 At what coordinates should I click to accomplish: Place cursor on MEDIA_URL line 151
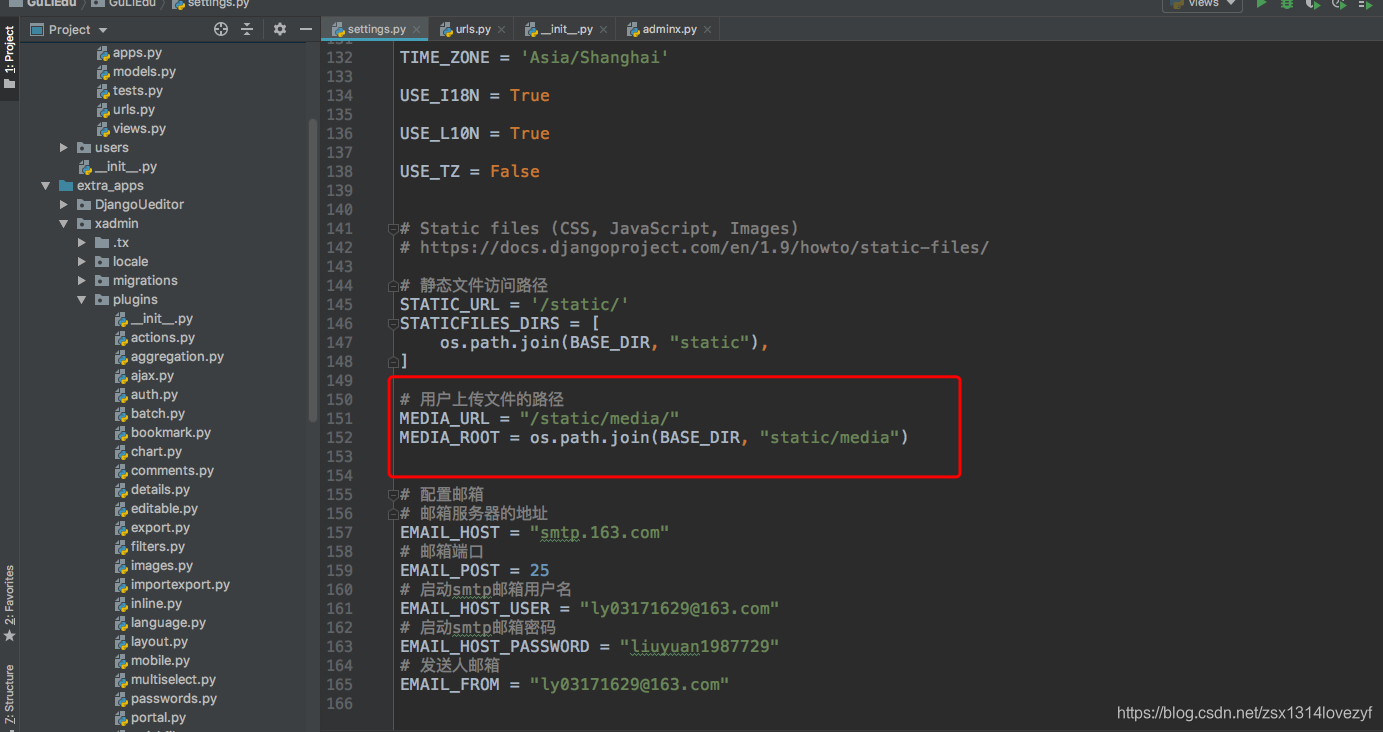click(x=540, y=418)
